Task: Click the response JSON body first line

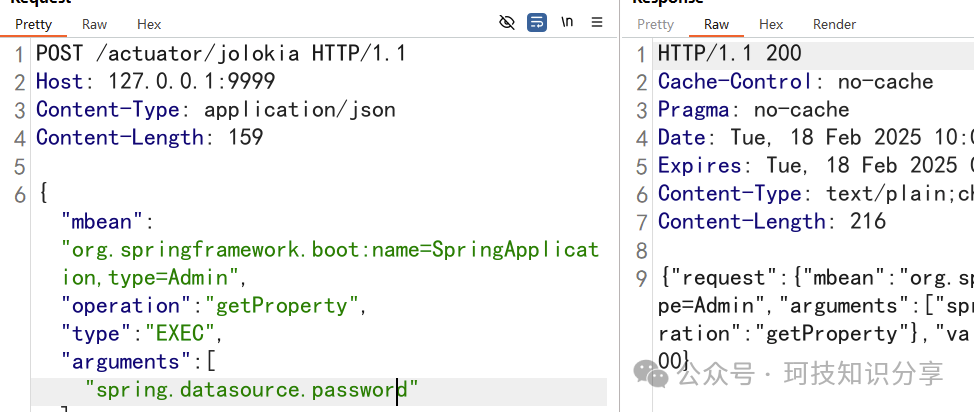Action: click(x=816, y=278)
